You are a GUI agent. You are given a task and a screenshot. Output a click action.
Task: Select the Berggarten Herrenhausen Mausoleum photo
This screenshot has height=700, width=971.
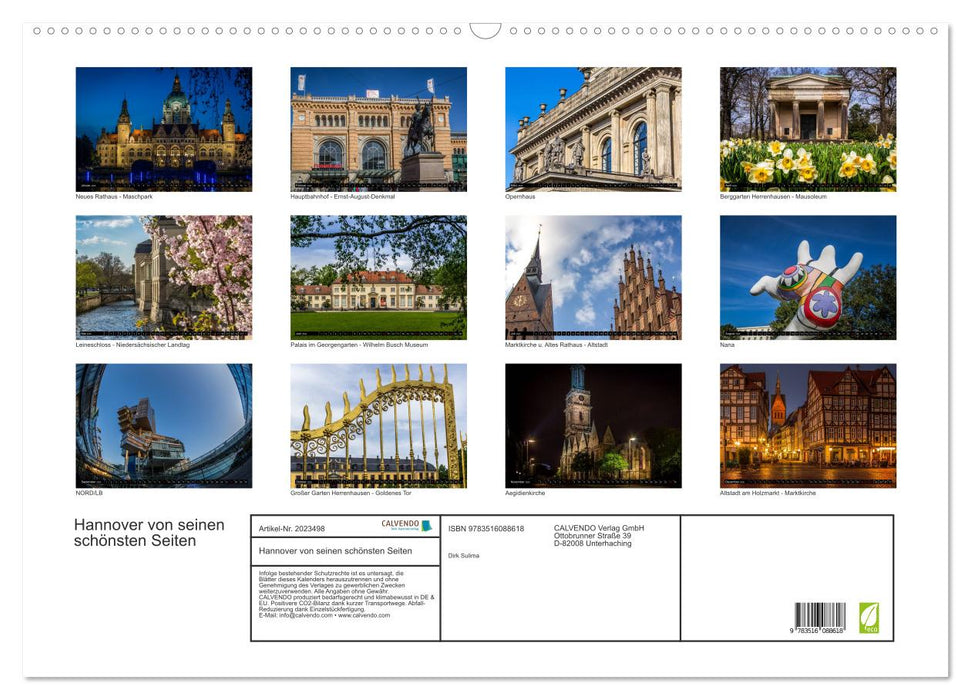point(808,129)
